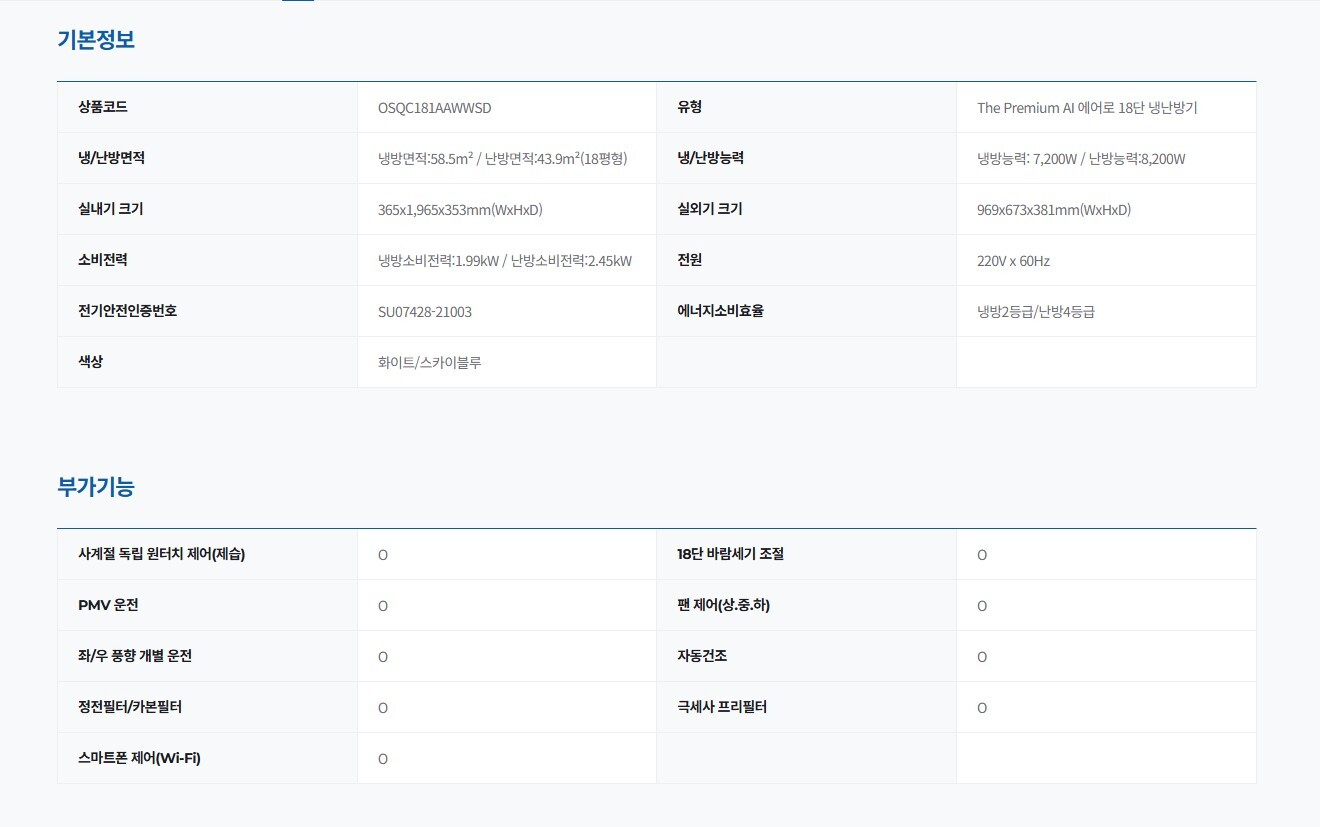The width and height of the screenshot is (1320, 827).
Task: Click the 스마트폰 제어(Wi-Fi) label
Action: [x=139, y=758]
